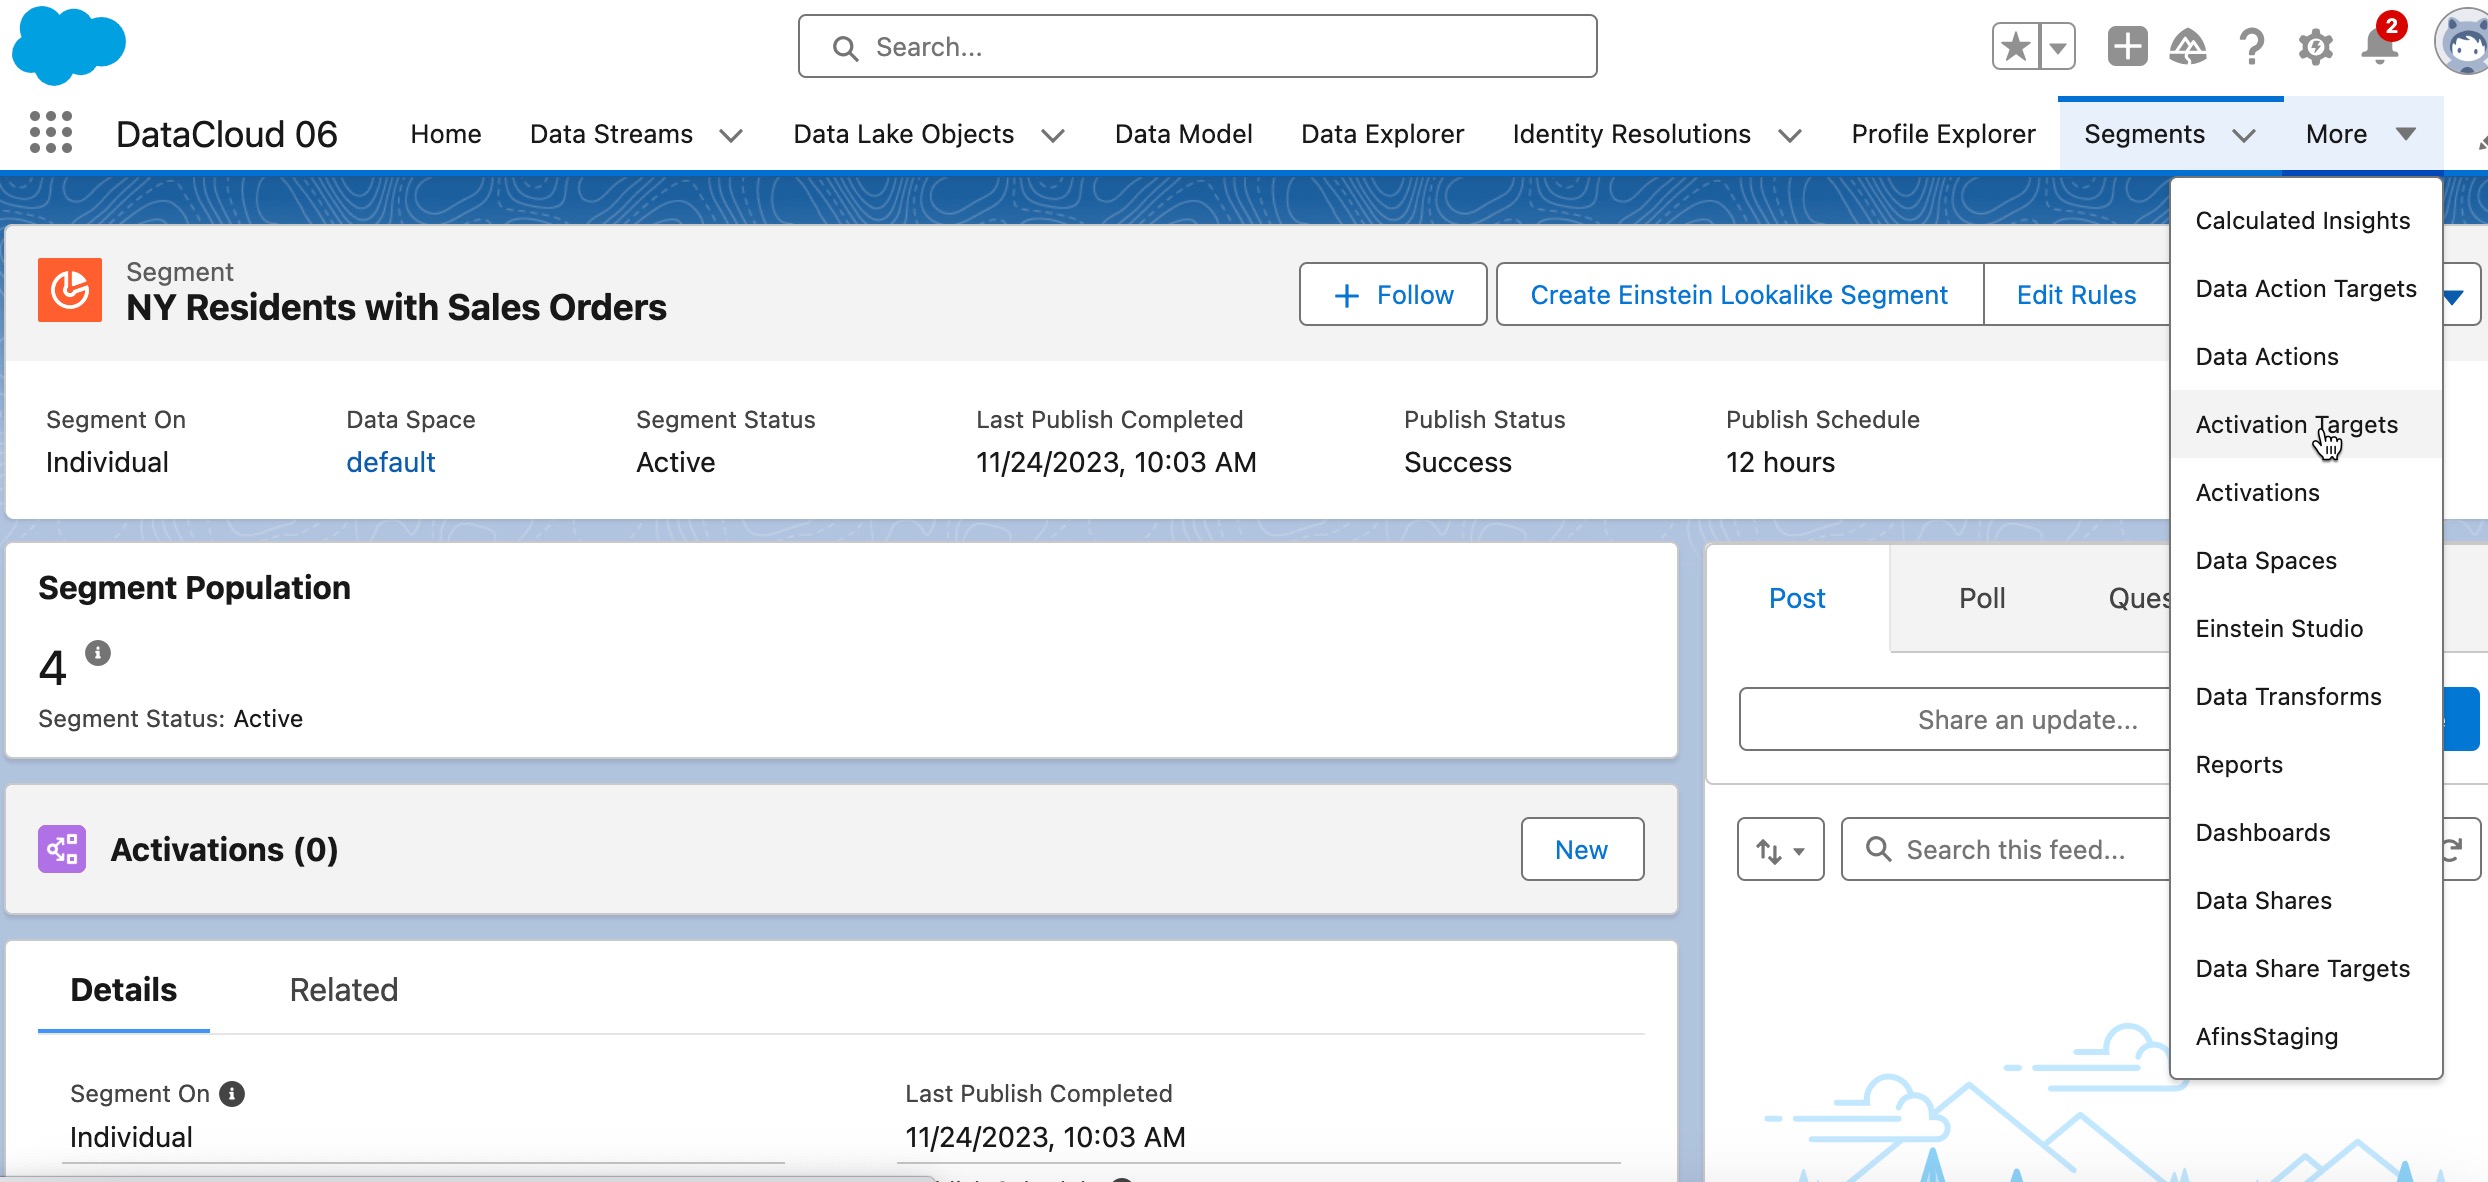
Task: Open the Home tab
Action: click(x=446, y=134)
